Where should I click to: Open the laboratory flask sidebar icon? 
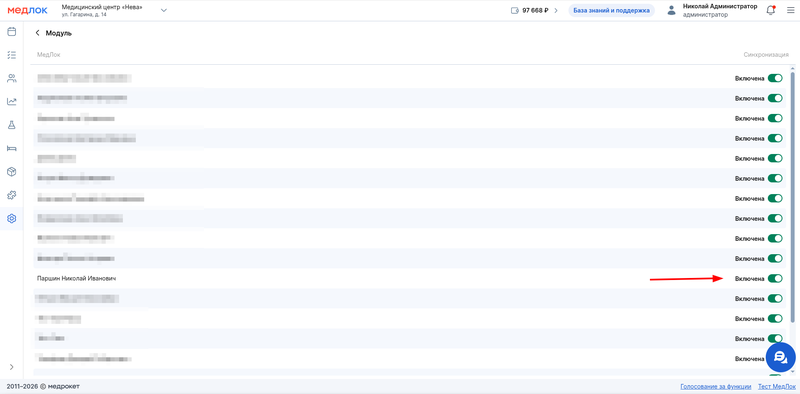[x=11, y=125]
